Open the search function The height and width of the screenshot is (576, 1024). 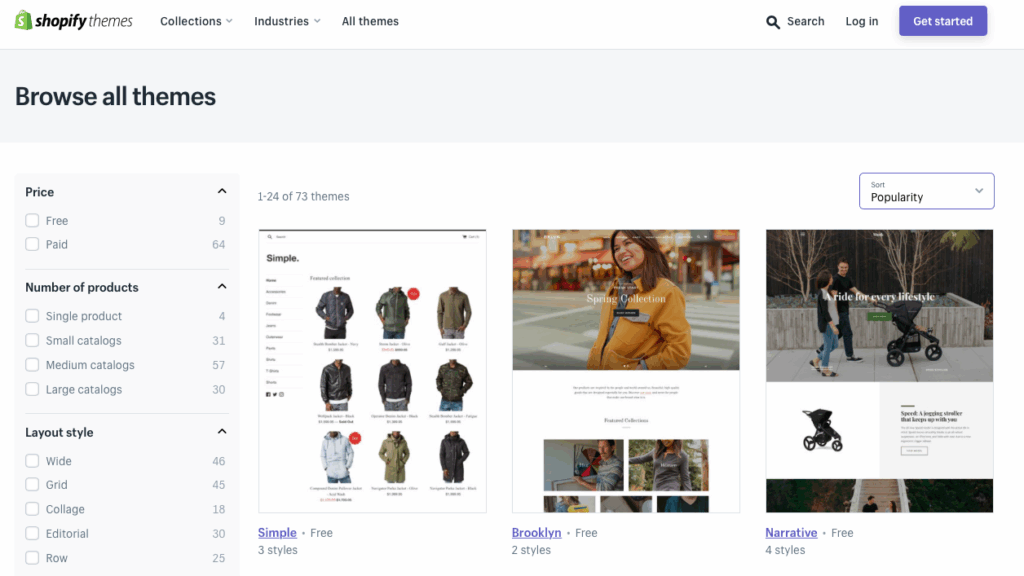pyautogui.click(x=795, y=21)
